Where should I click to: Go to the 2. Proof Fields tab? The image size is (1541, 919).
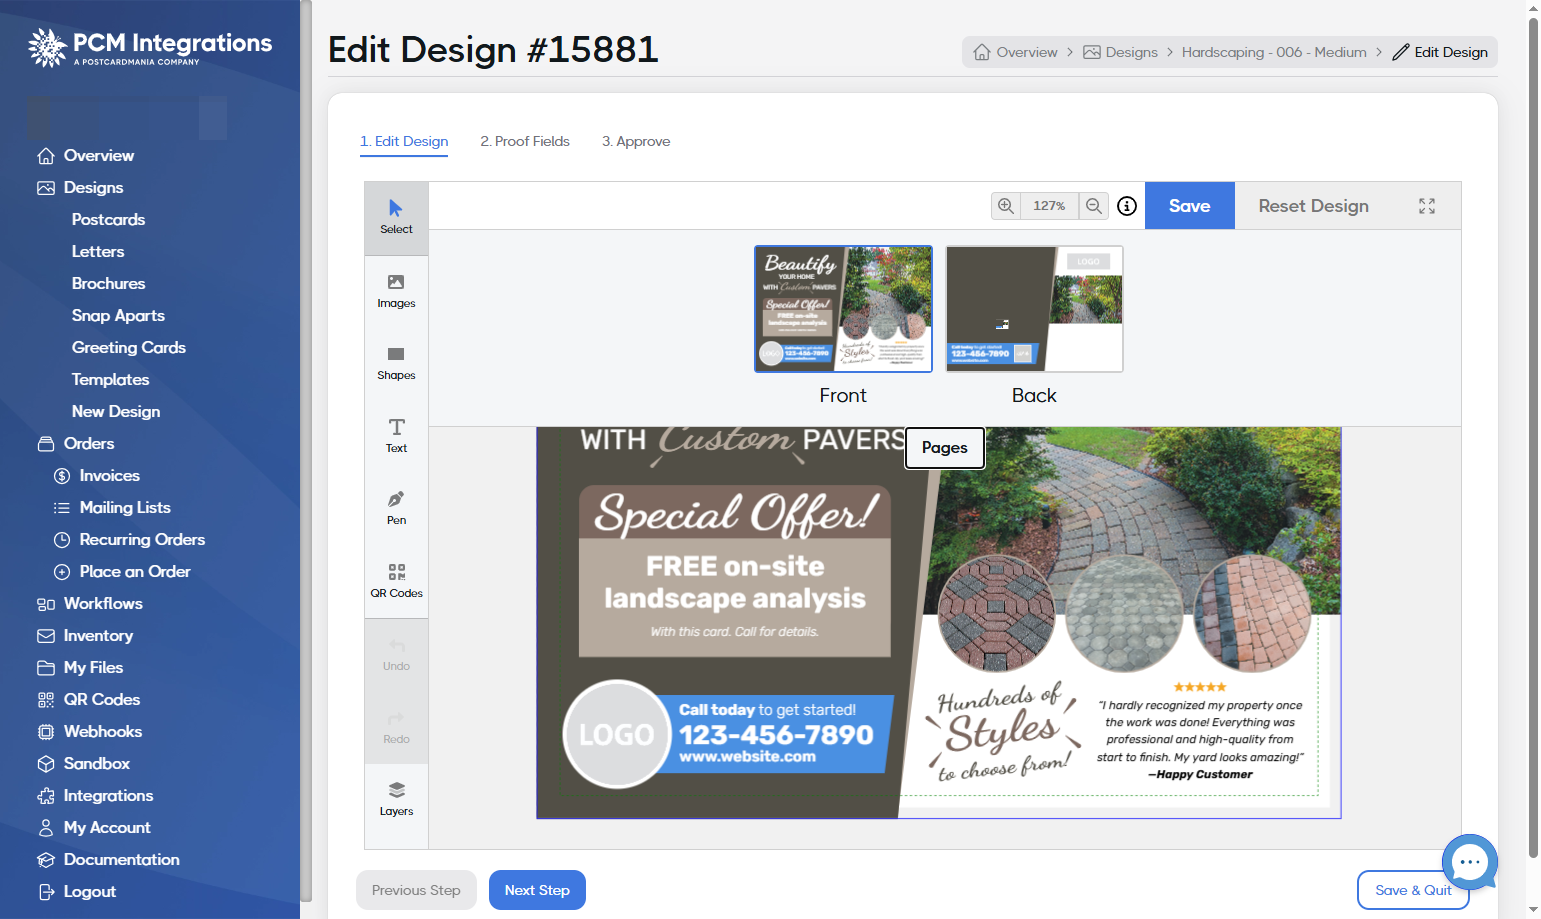pyautogui.click(x=525, y=142)
